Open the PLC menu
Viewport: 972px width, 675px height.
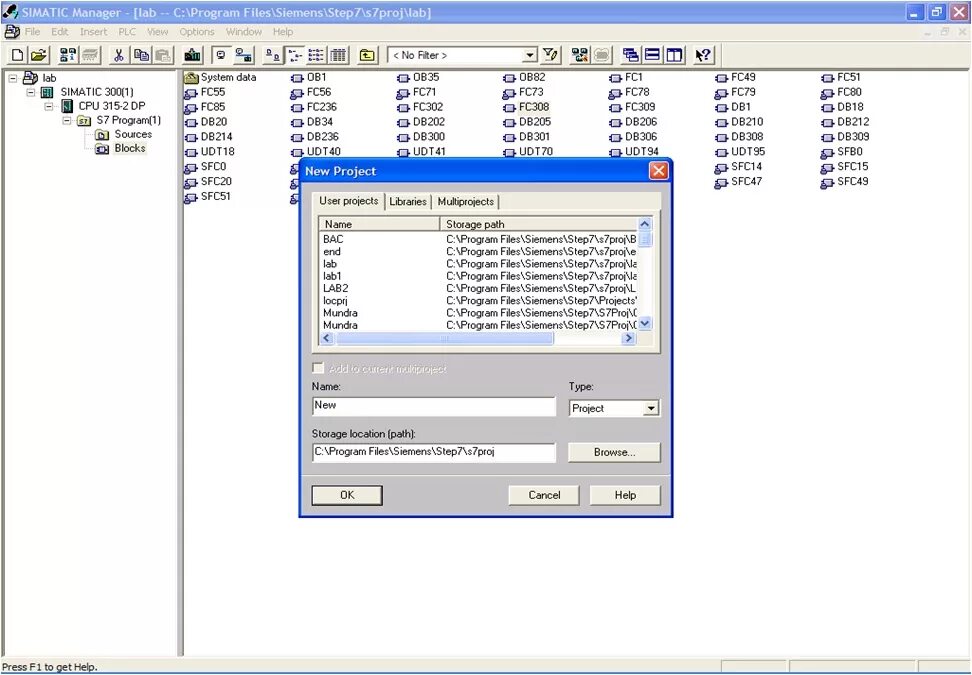click(126, 32)
